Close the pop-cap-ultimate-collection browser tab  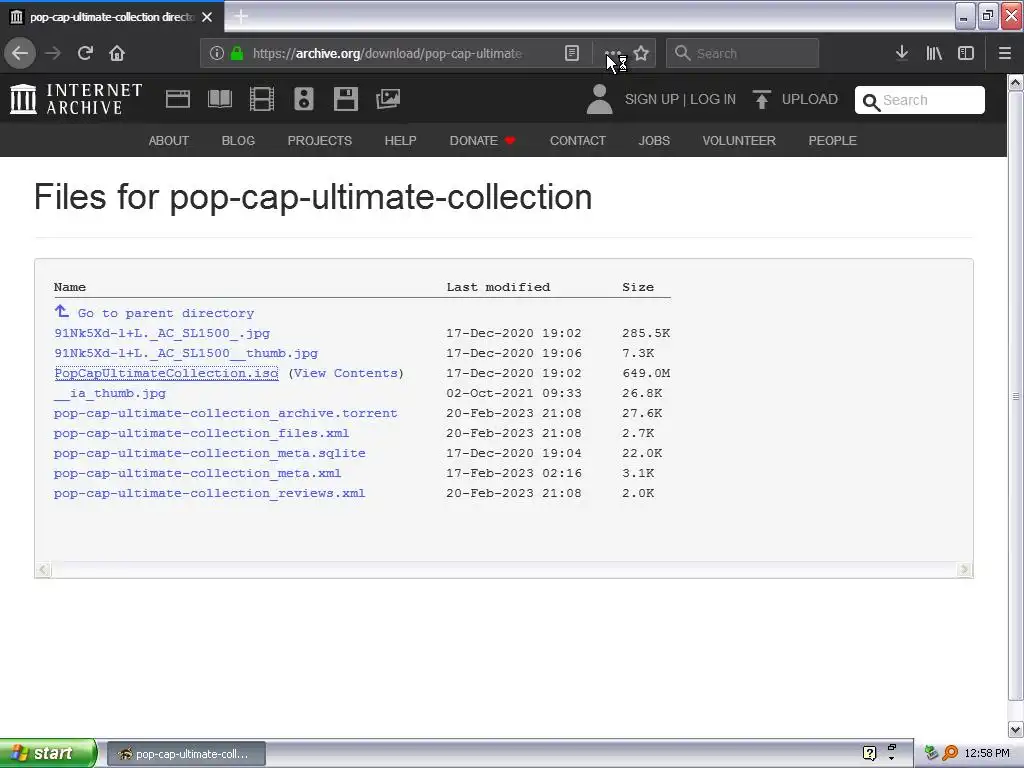pos(207,16)
